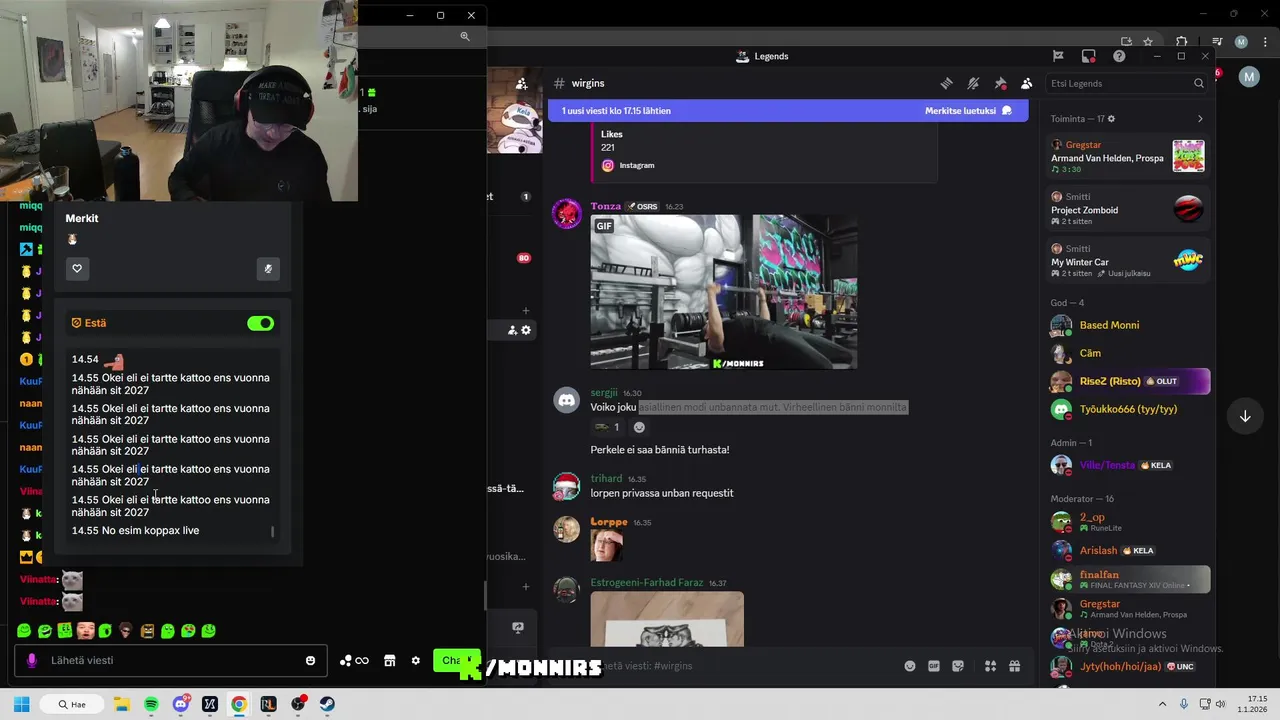Select moderator finalfan
The height and width of the screenshot is (720, 1280).
(x=1129, y=579)
